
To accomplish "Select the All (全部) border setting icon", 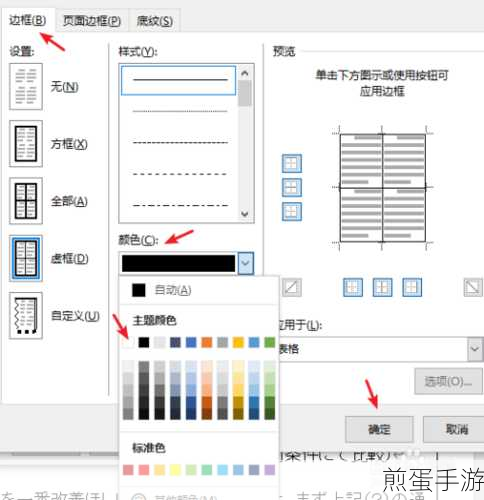I will (26, 201).
